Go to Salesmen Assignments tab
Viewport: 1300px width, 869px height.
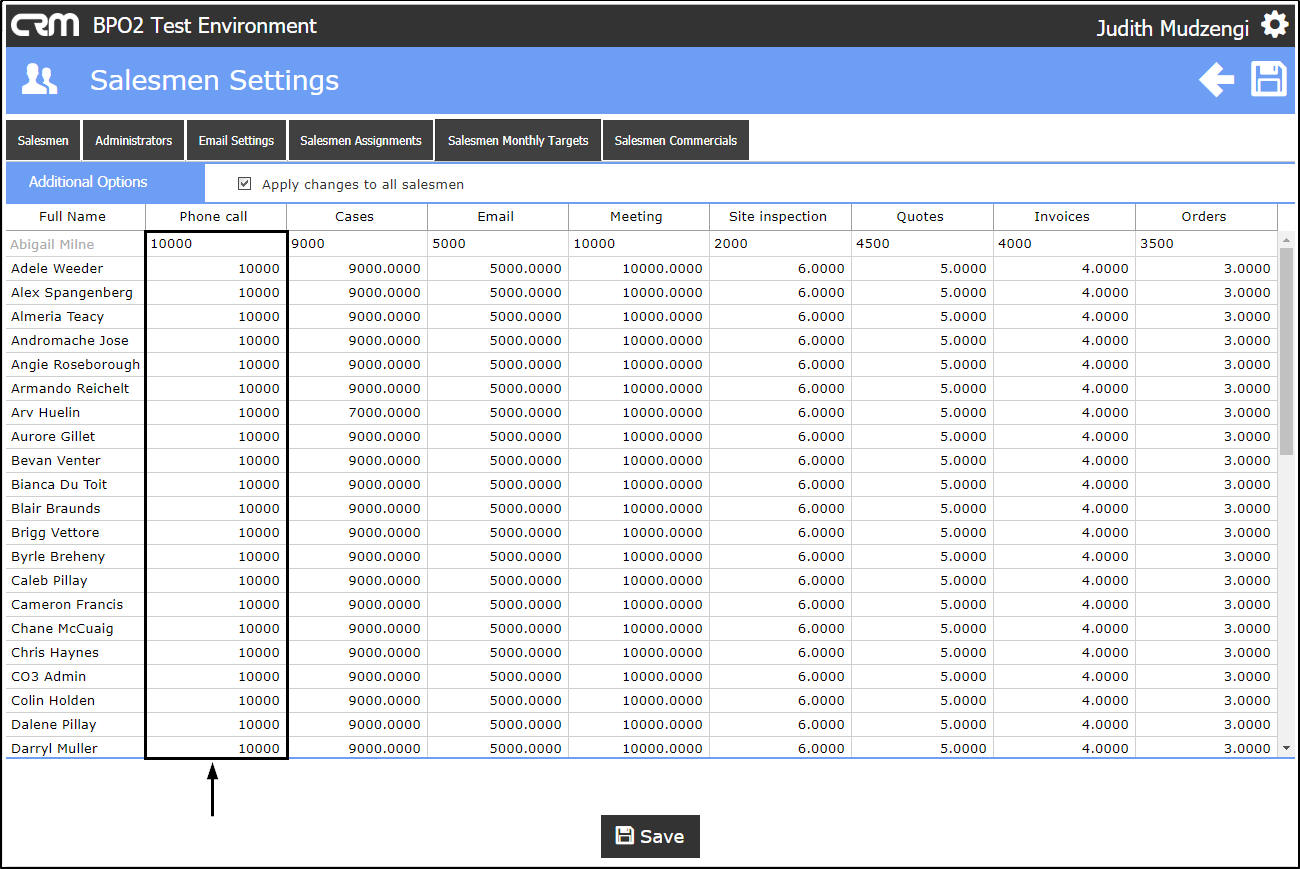(361, 141)
